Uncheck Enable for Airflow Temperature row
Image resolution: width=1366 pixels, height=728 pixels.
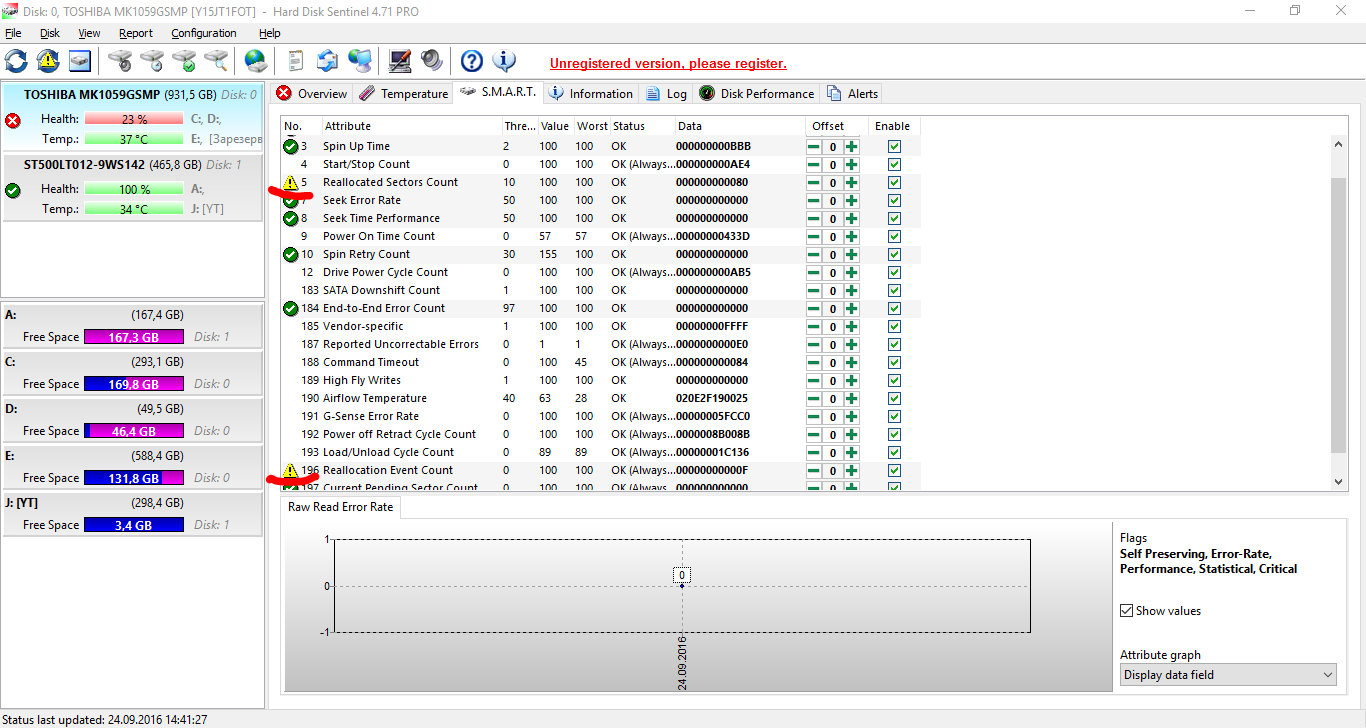point(894,398)
